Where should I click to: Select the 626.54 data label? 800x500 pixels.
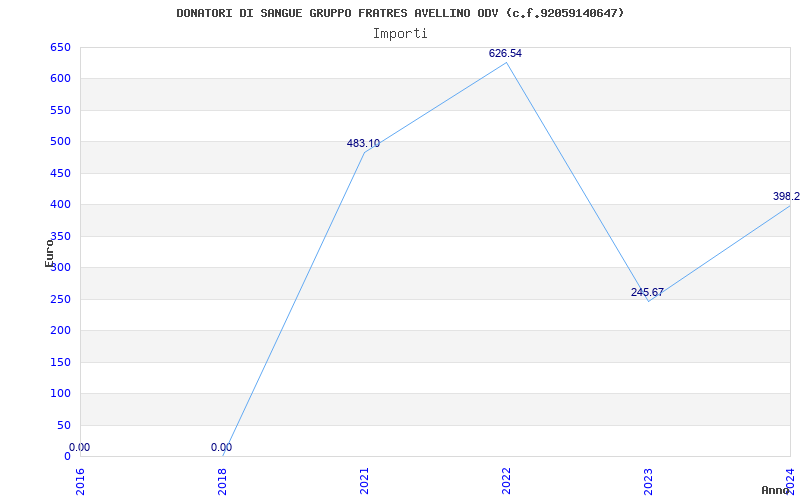click(505, 54)
